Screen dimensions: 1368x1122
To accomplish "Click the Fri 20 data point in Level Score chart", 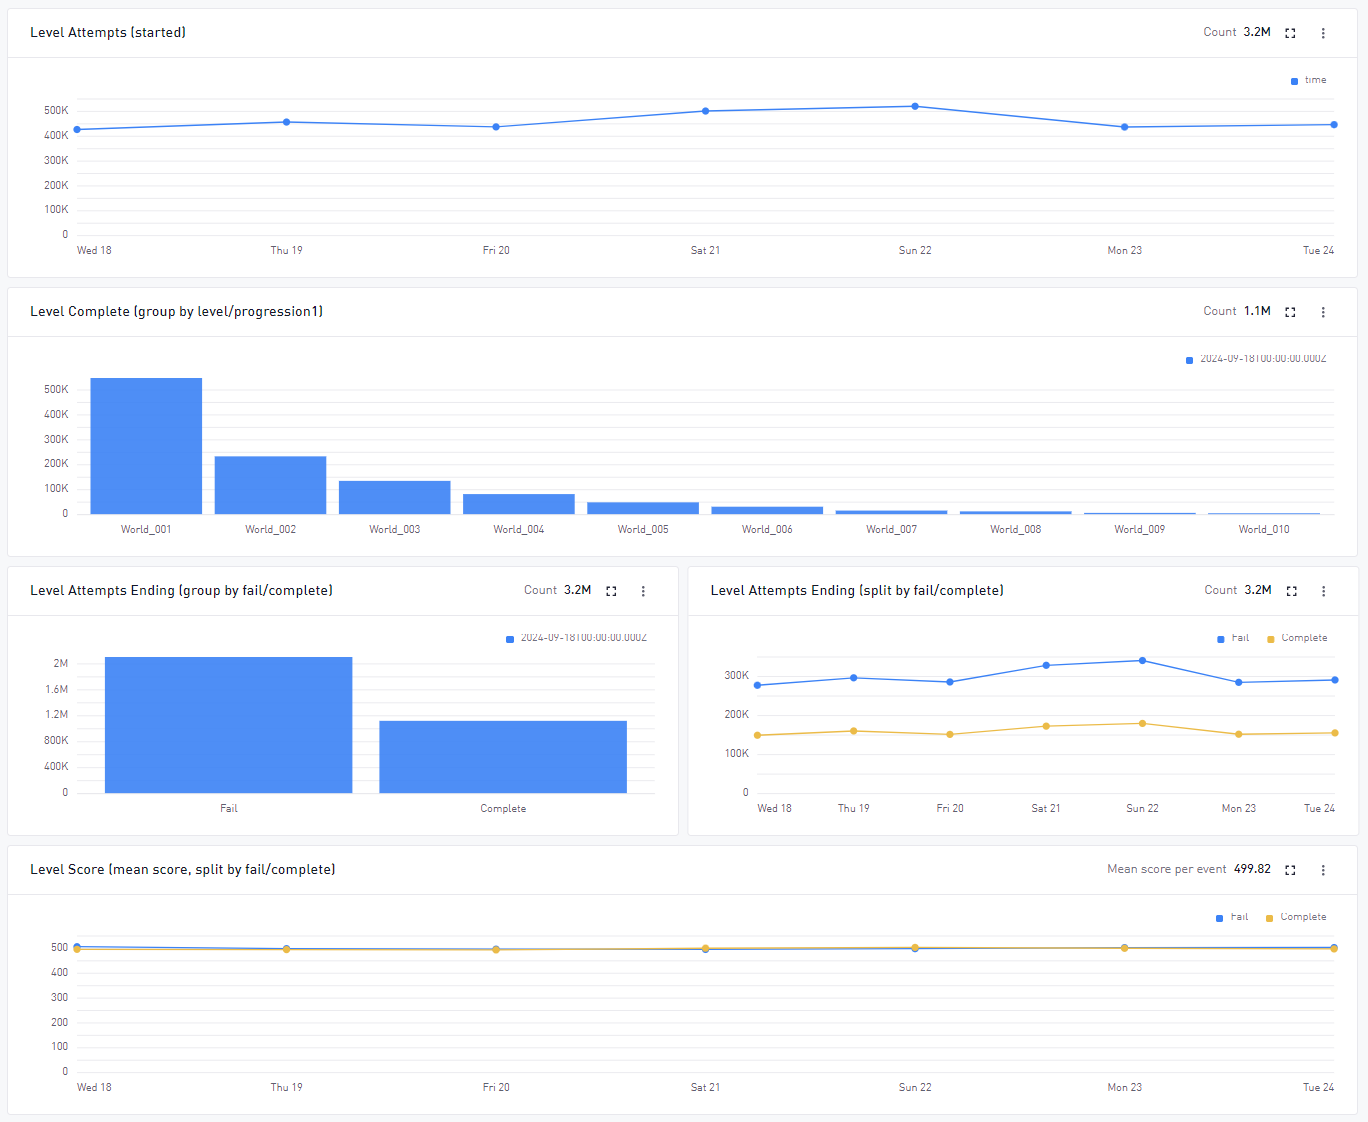I will [496, 949].
